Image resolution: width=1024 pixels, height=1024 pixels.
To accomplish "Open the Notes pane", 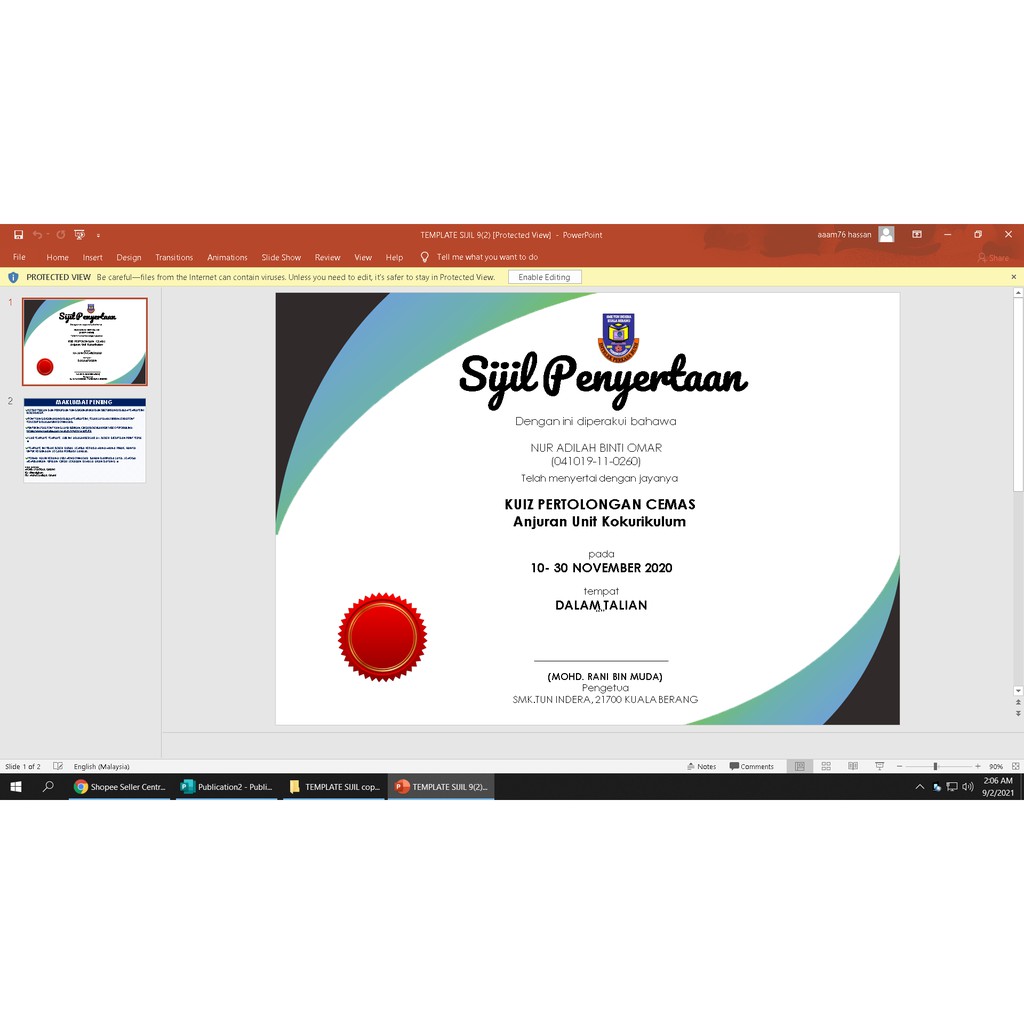I will (x=703, y=766).
